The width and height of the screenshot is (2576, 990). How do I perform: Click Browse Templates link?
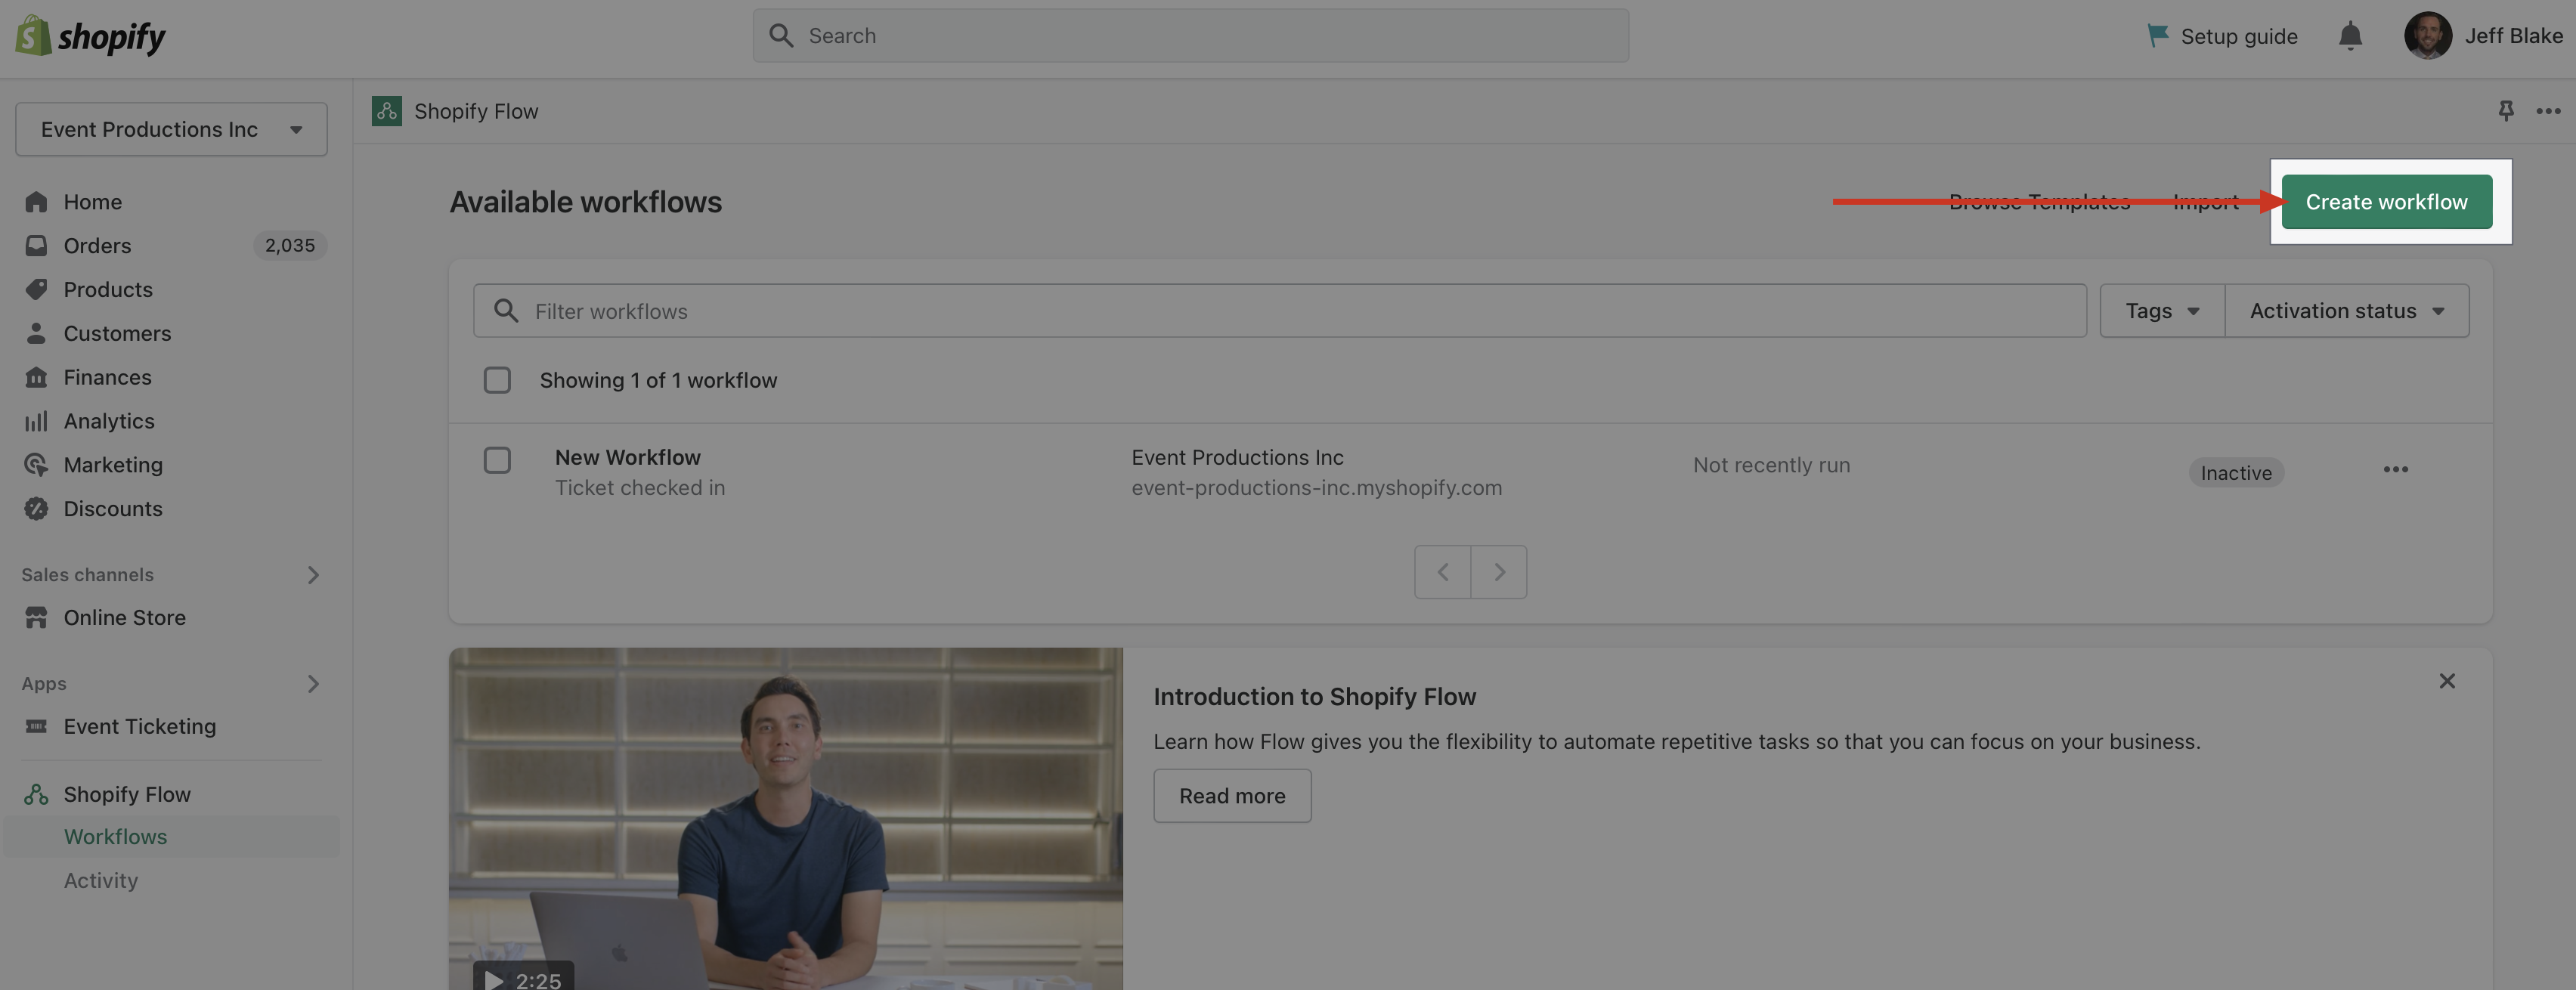pyautogui.click(x=2039, y=202)
